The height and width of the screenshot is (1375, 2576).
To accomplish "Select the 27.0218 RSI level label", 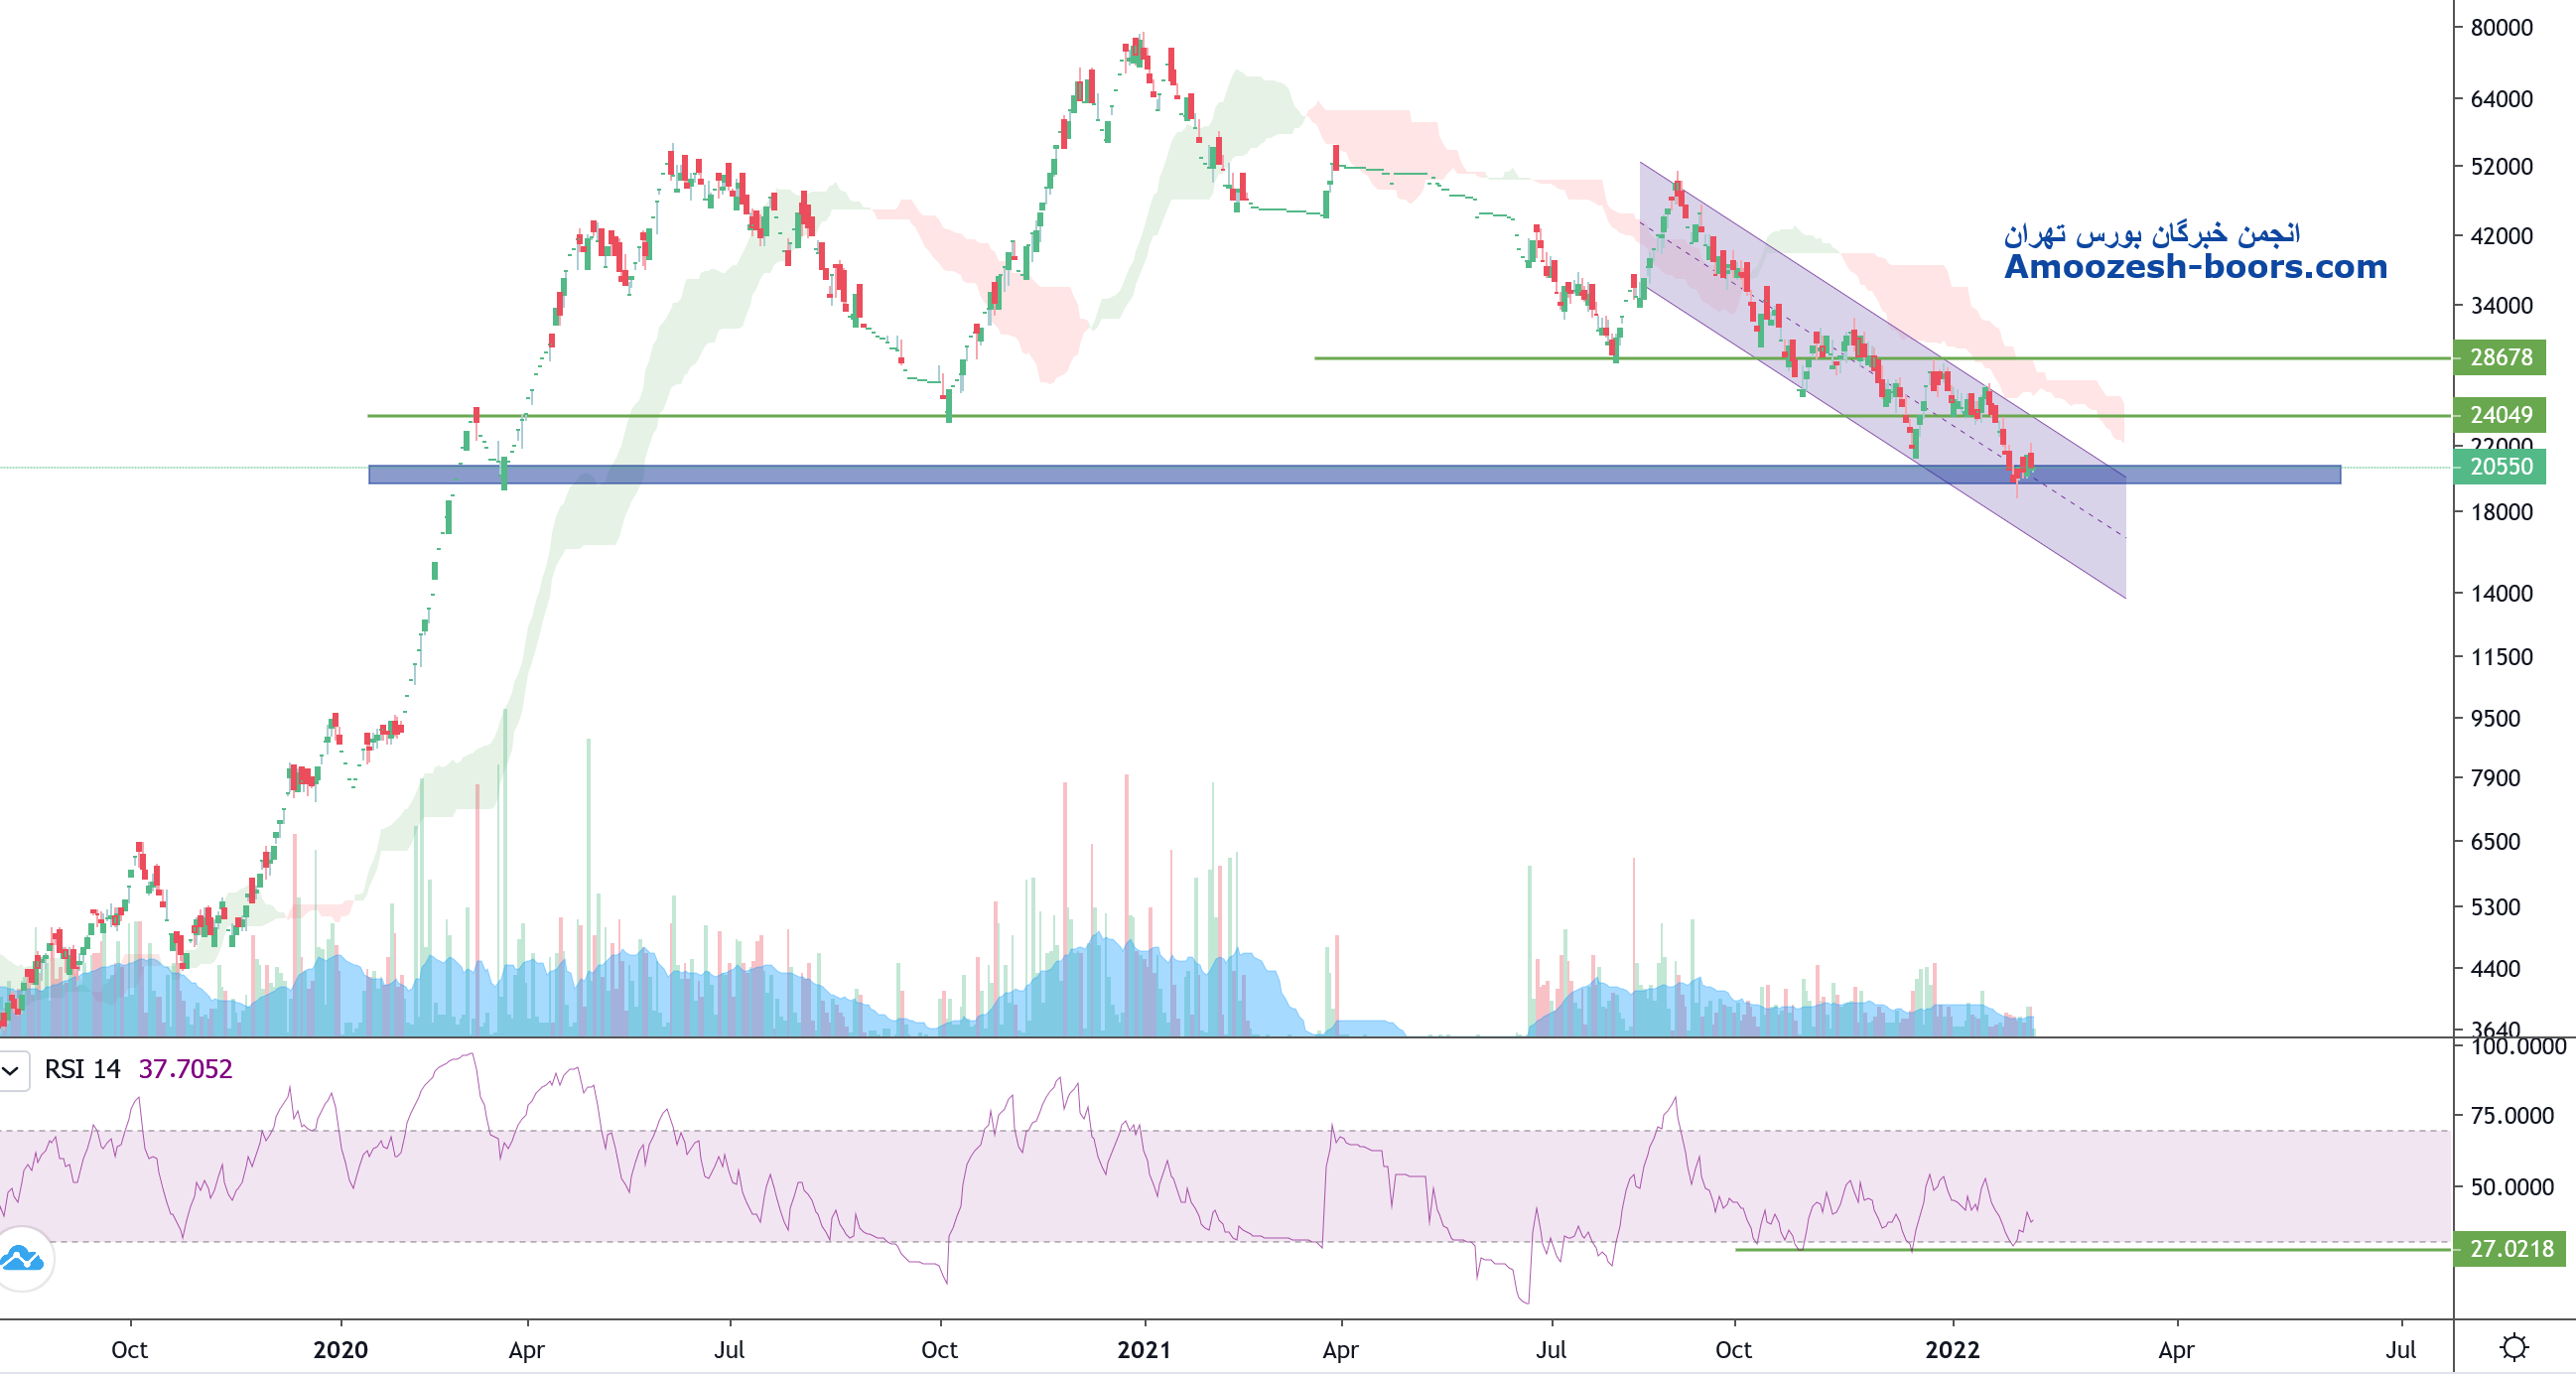I will tap(2510, 1249).
